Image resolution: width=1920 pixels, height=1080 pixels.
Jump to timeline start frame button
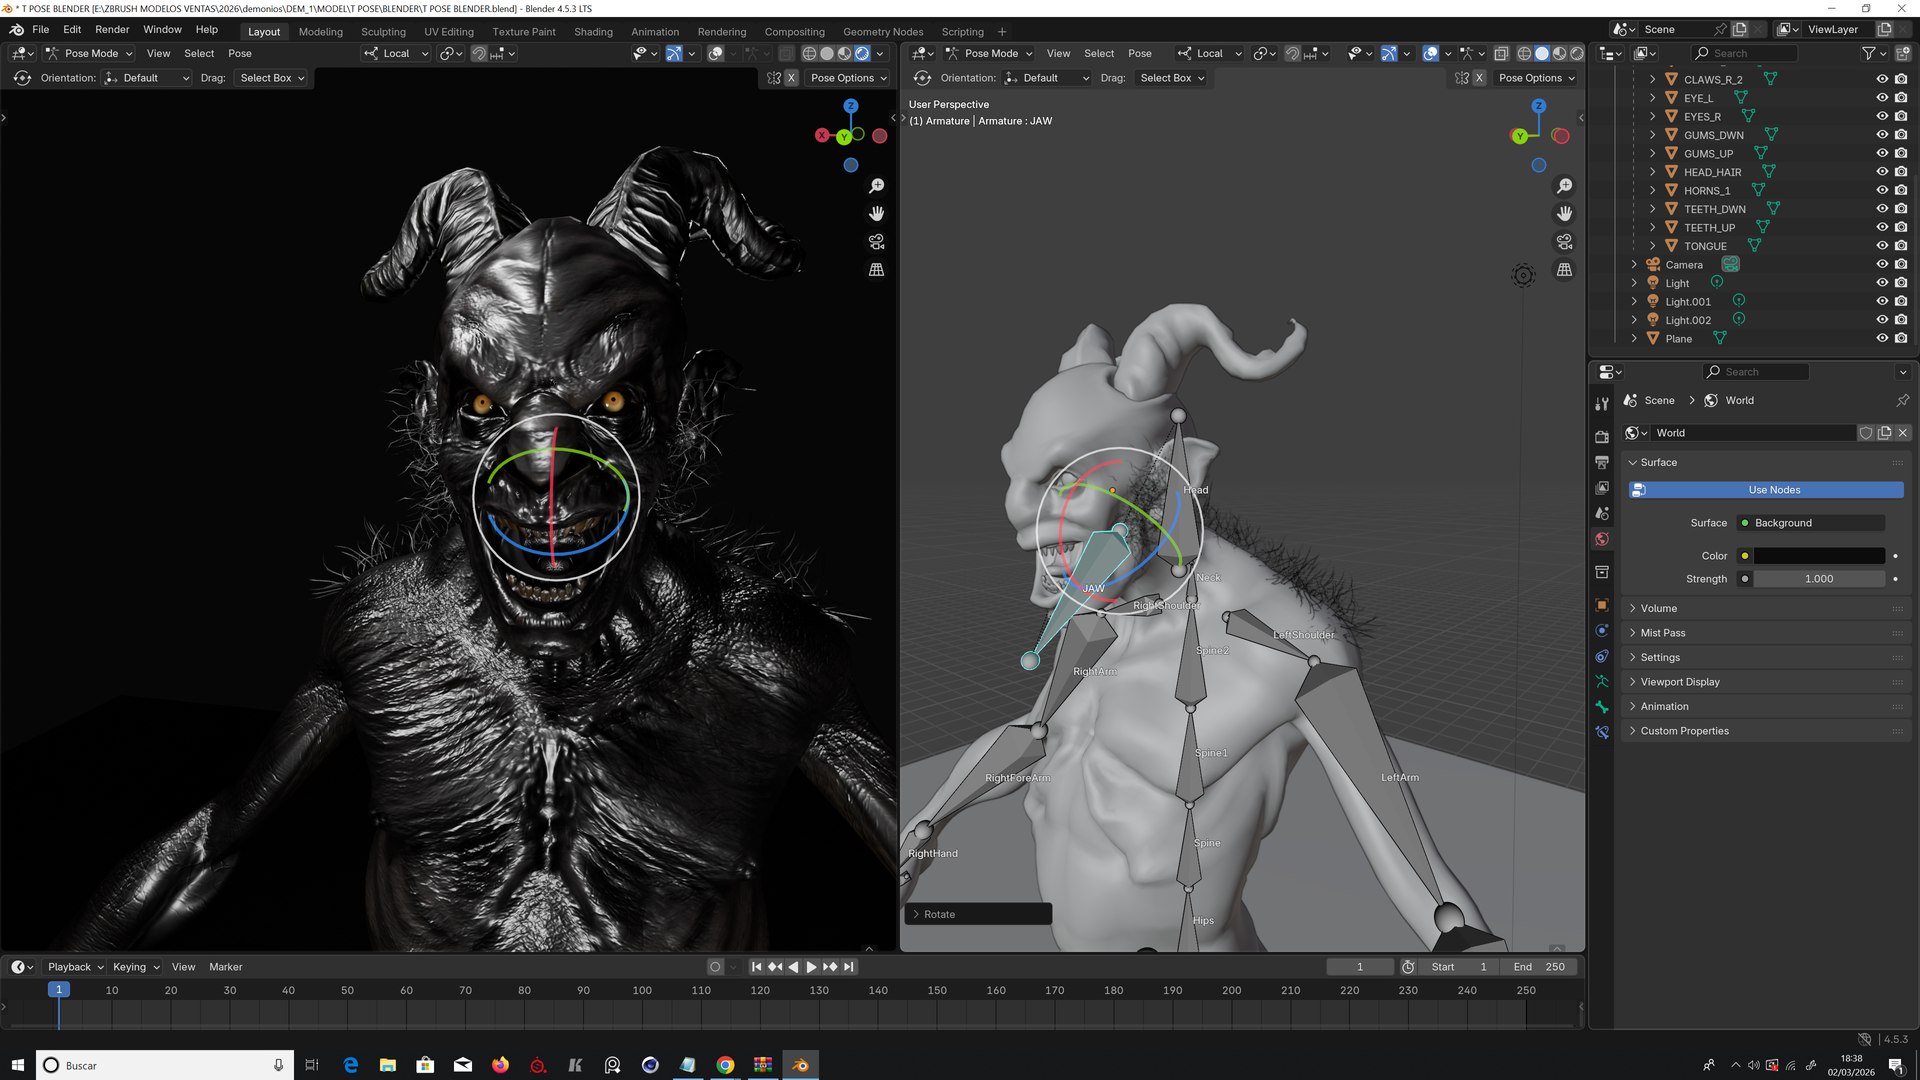[757, 967]
